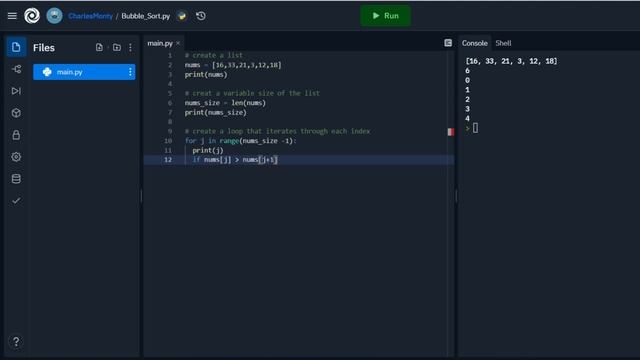Select main.py in the file tree
The height and width of the screenshot is (360, 640).
[x=84, y=72]
